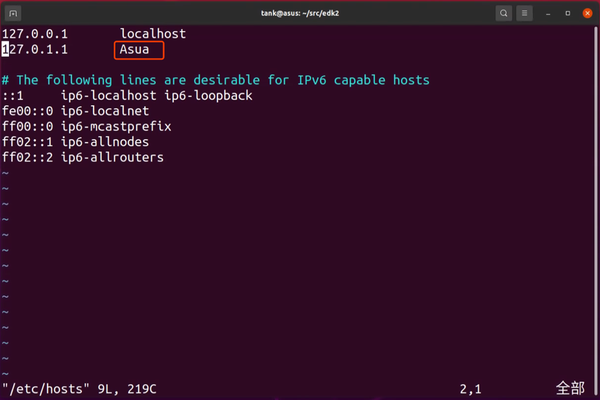Image resolution: width=600 pixels, height=400 pixels.
Task: Place cursor on ip6-localnet
Action: (x=106, y=111)
